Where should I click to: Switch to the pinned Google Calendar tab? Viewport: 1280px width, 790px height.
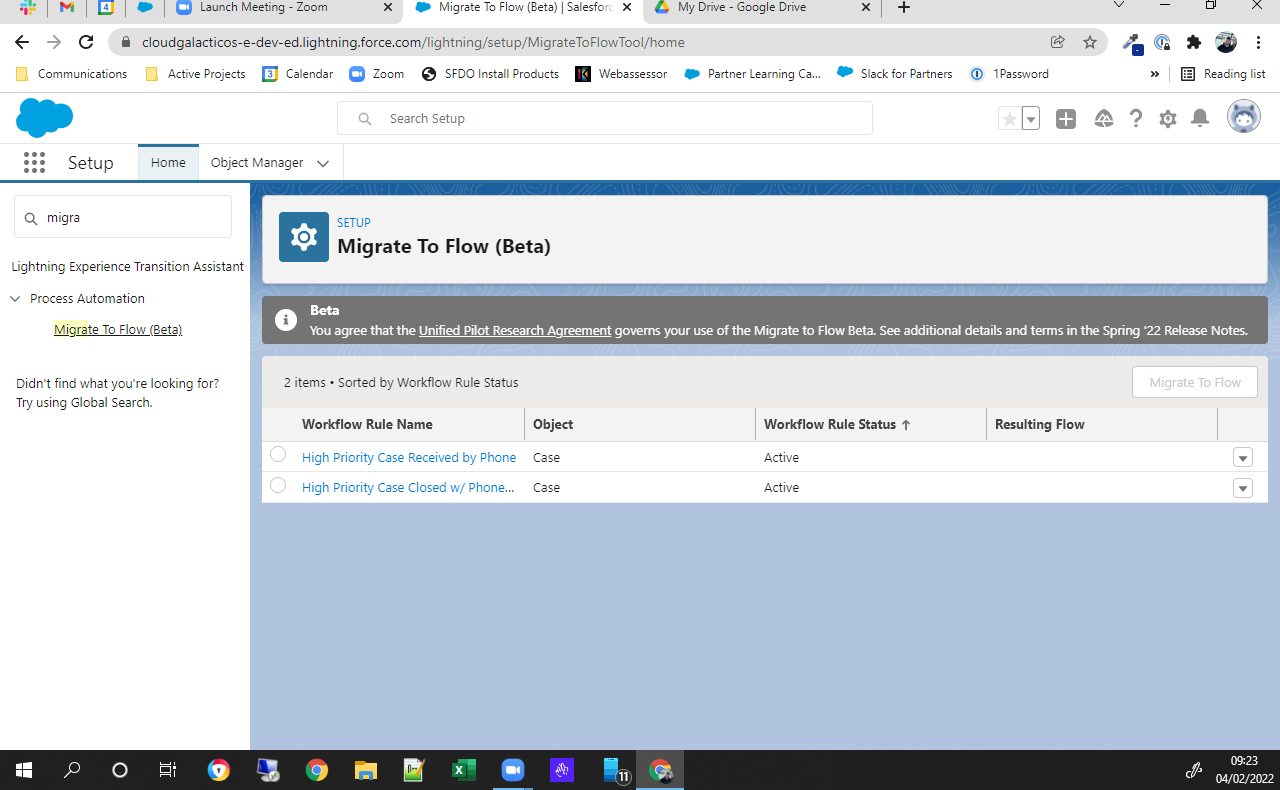106,8
